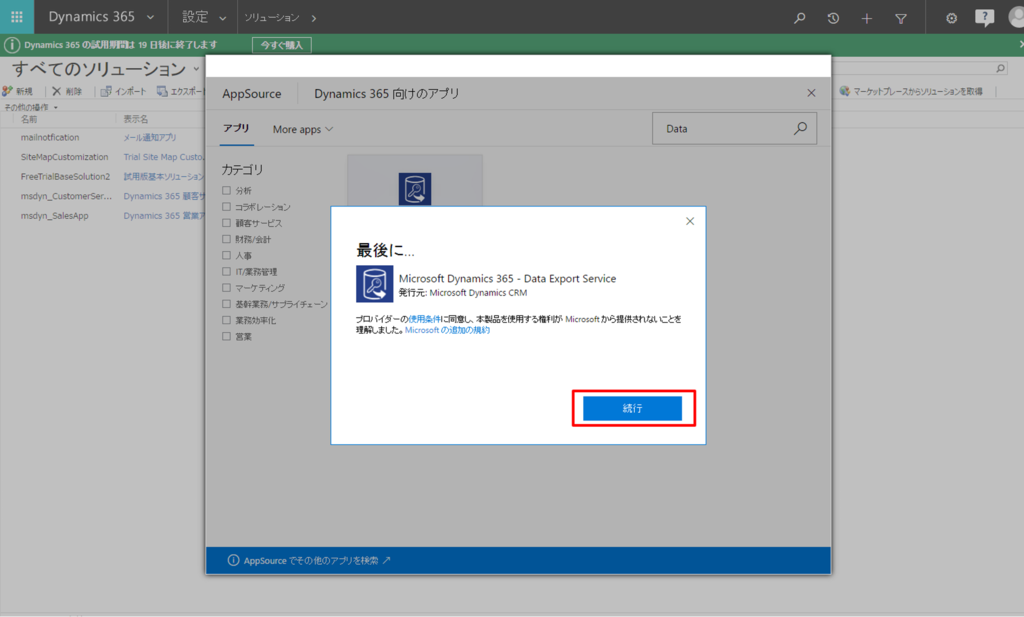Click the AppSource search input field
This screenshot has width=1024, height=617.
pyautogui.click(x=734, y=129)
